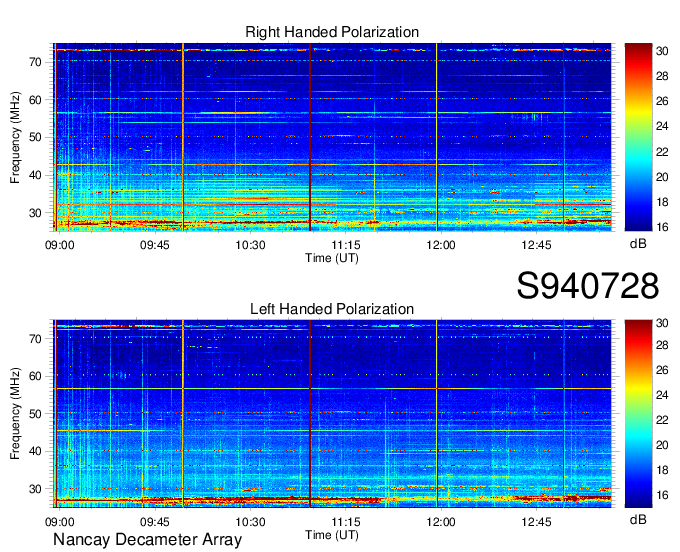The image size is (680, 552).
Task: Click the 28 dB tick on the Right Handed colorbar
Action: [x=662, y=76]
